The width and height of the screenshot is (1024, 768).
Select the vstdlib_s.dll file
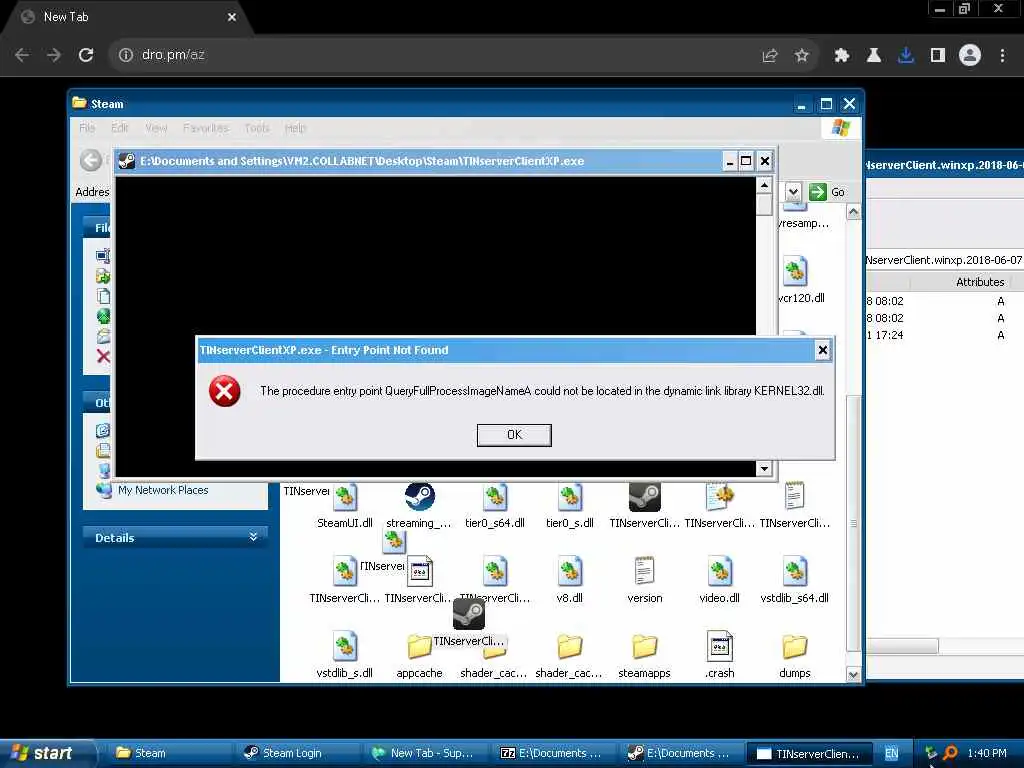345,655
